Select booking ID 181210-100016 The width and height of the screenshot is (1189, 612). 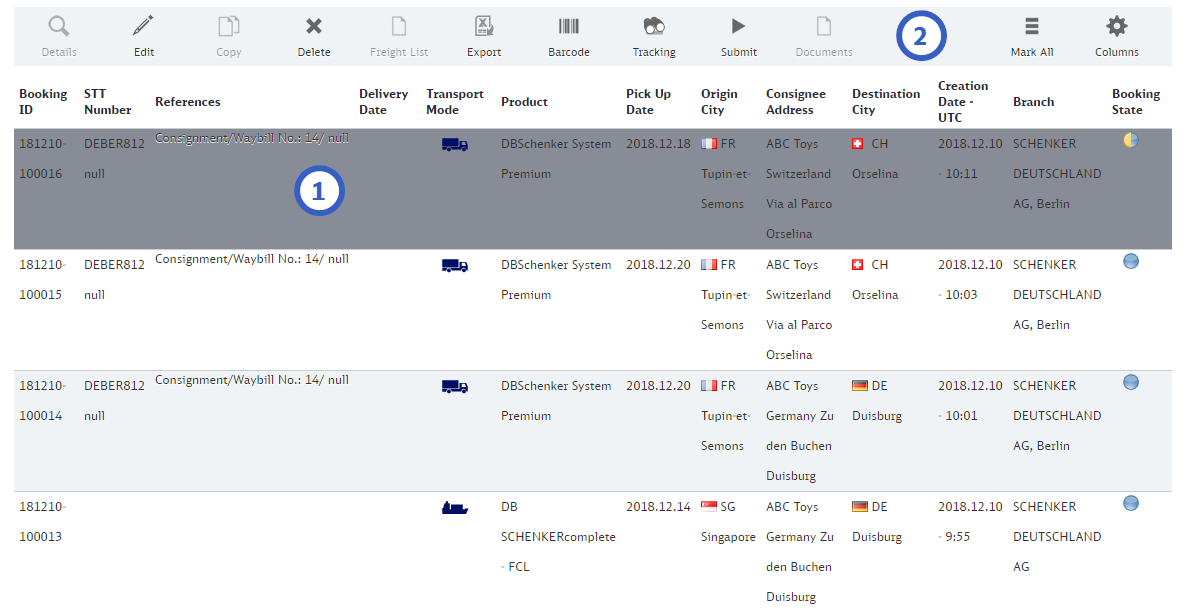coord(42,158)
